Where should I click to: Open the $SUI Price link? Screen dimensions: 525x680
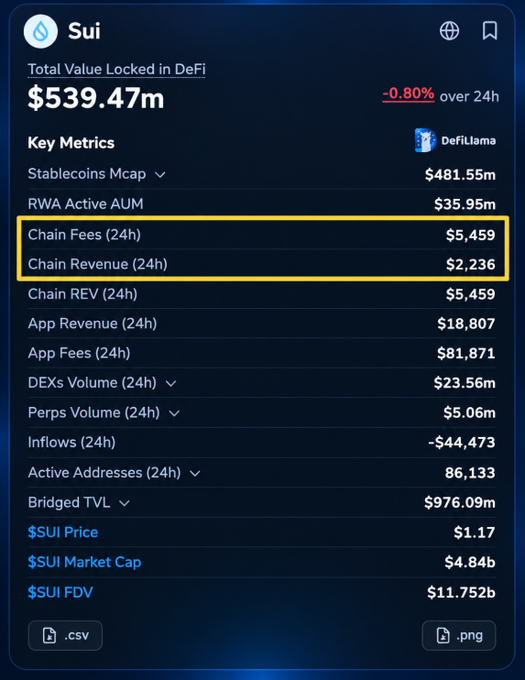pyautogui.click(x=63, y=532)
